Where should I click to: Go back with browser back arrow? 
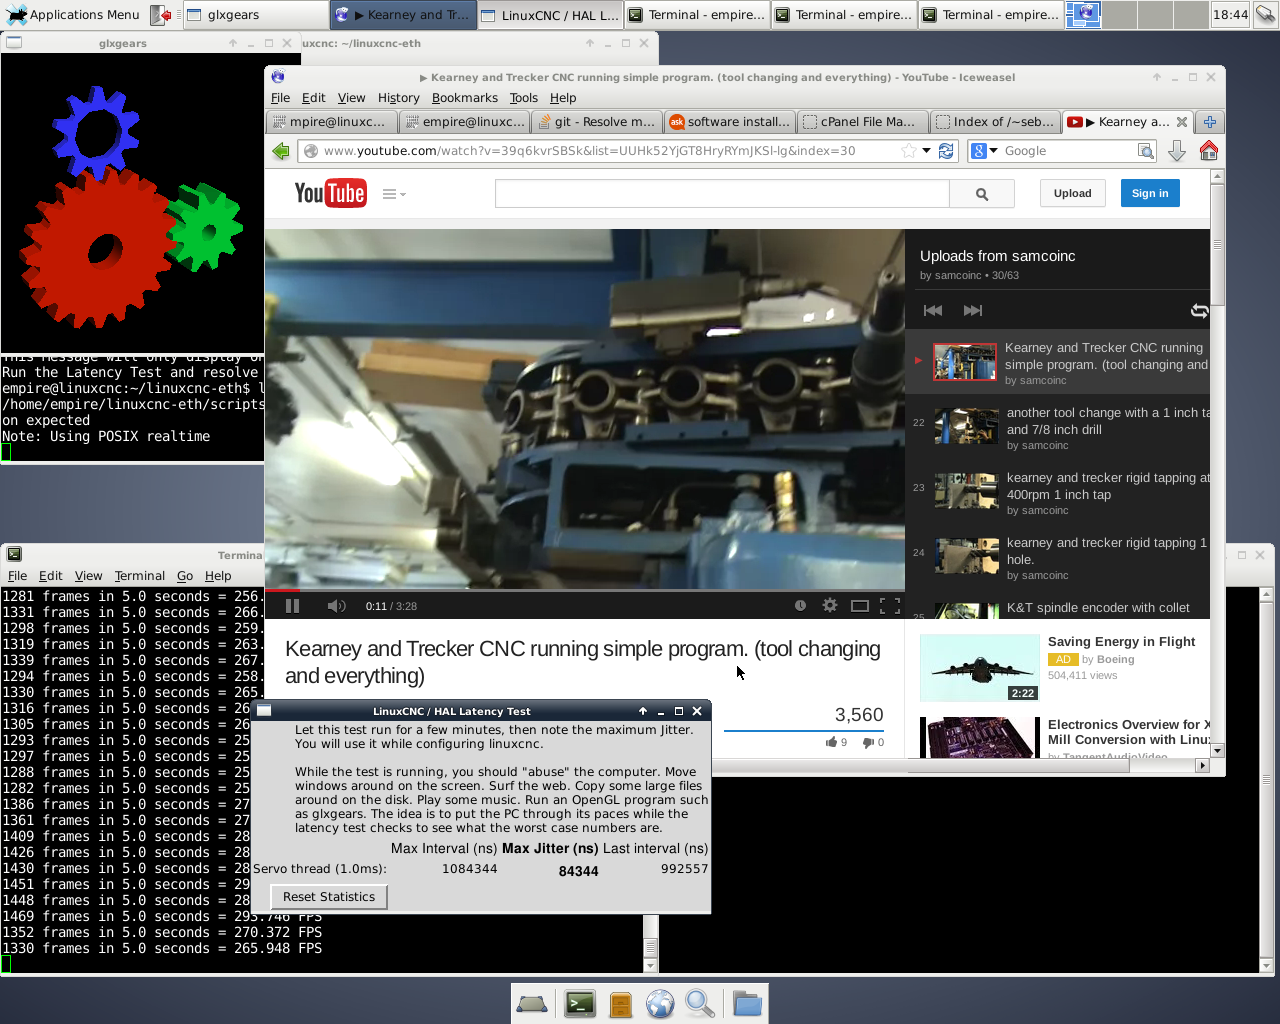[281, 151]
